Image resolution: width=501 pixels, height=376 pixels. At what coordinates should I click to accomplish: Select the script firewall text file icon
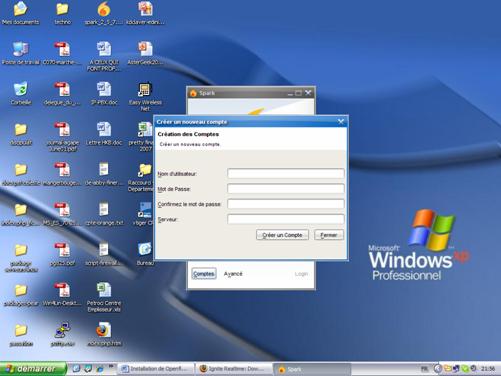(104, 254)
